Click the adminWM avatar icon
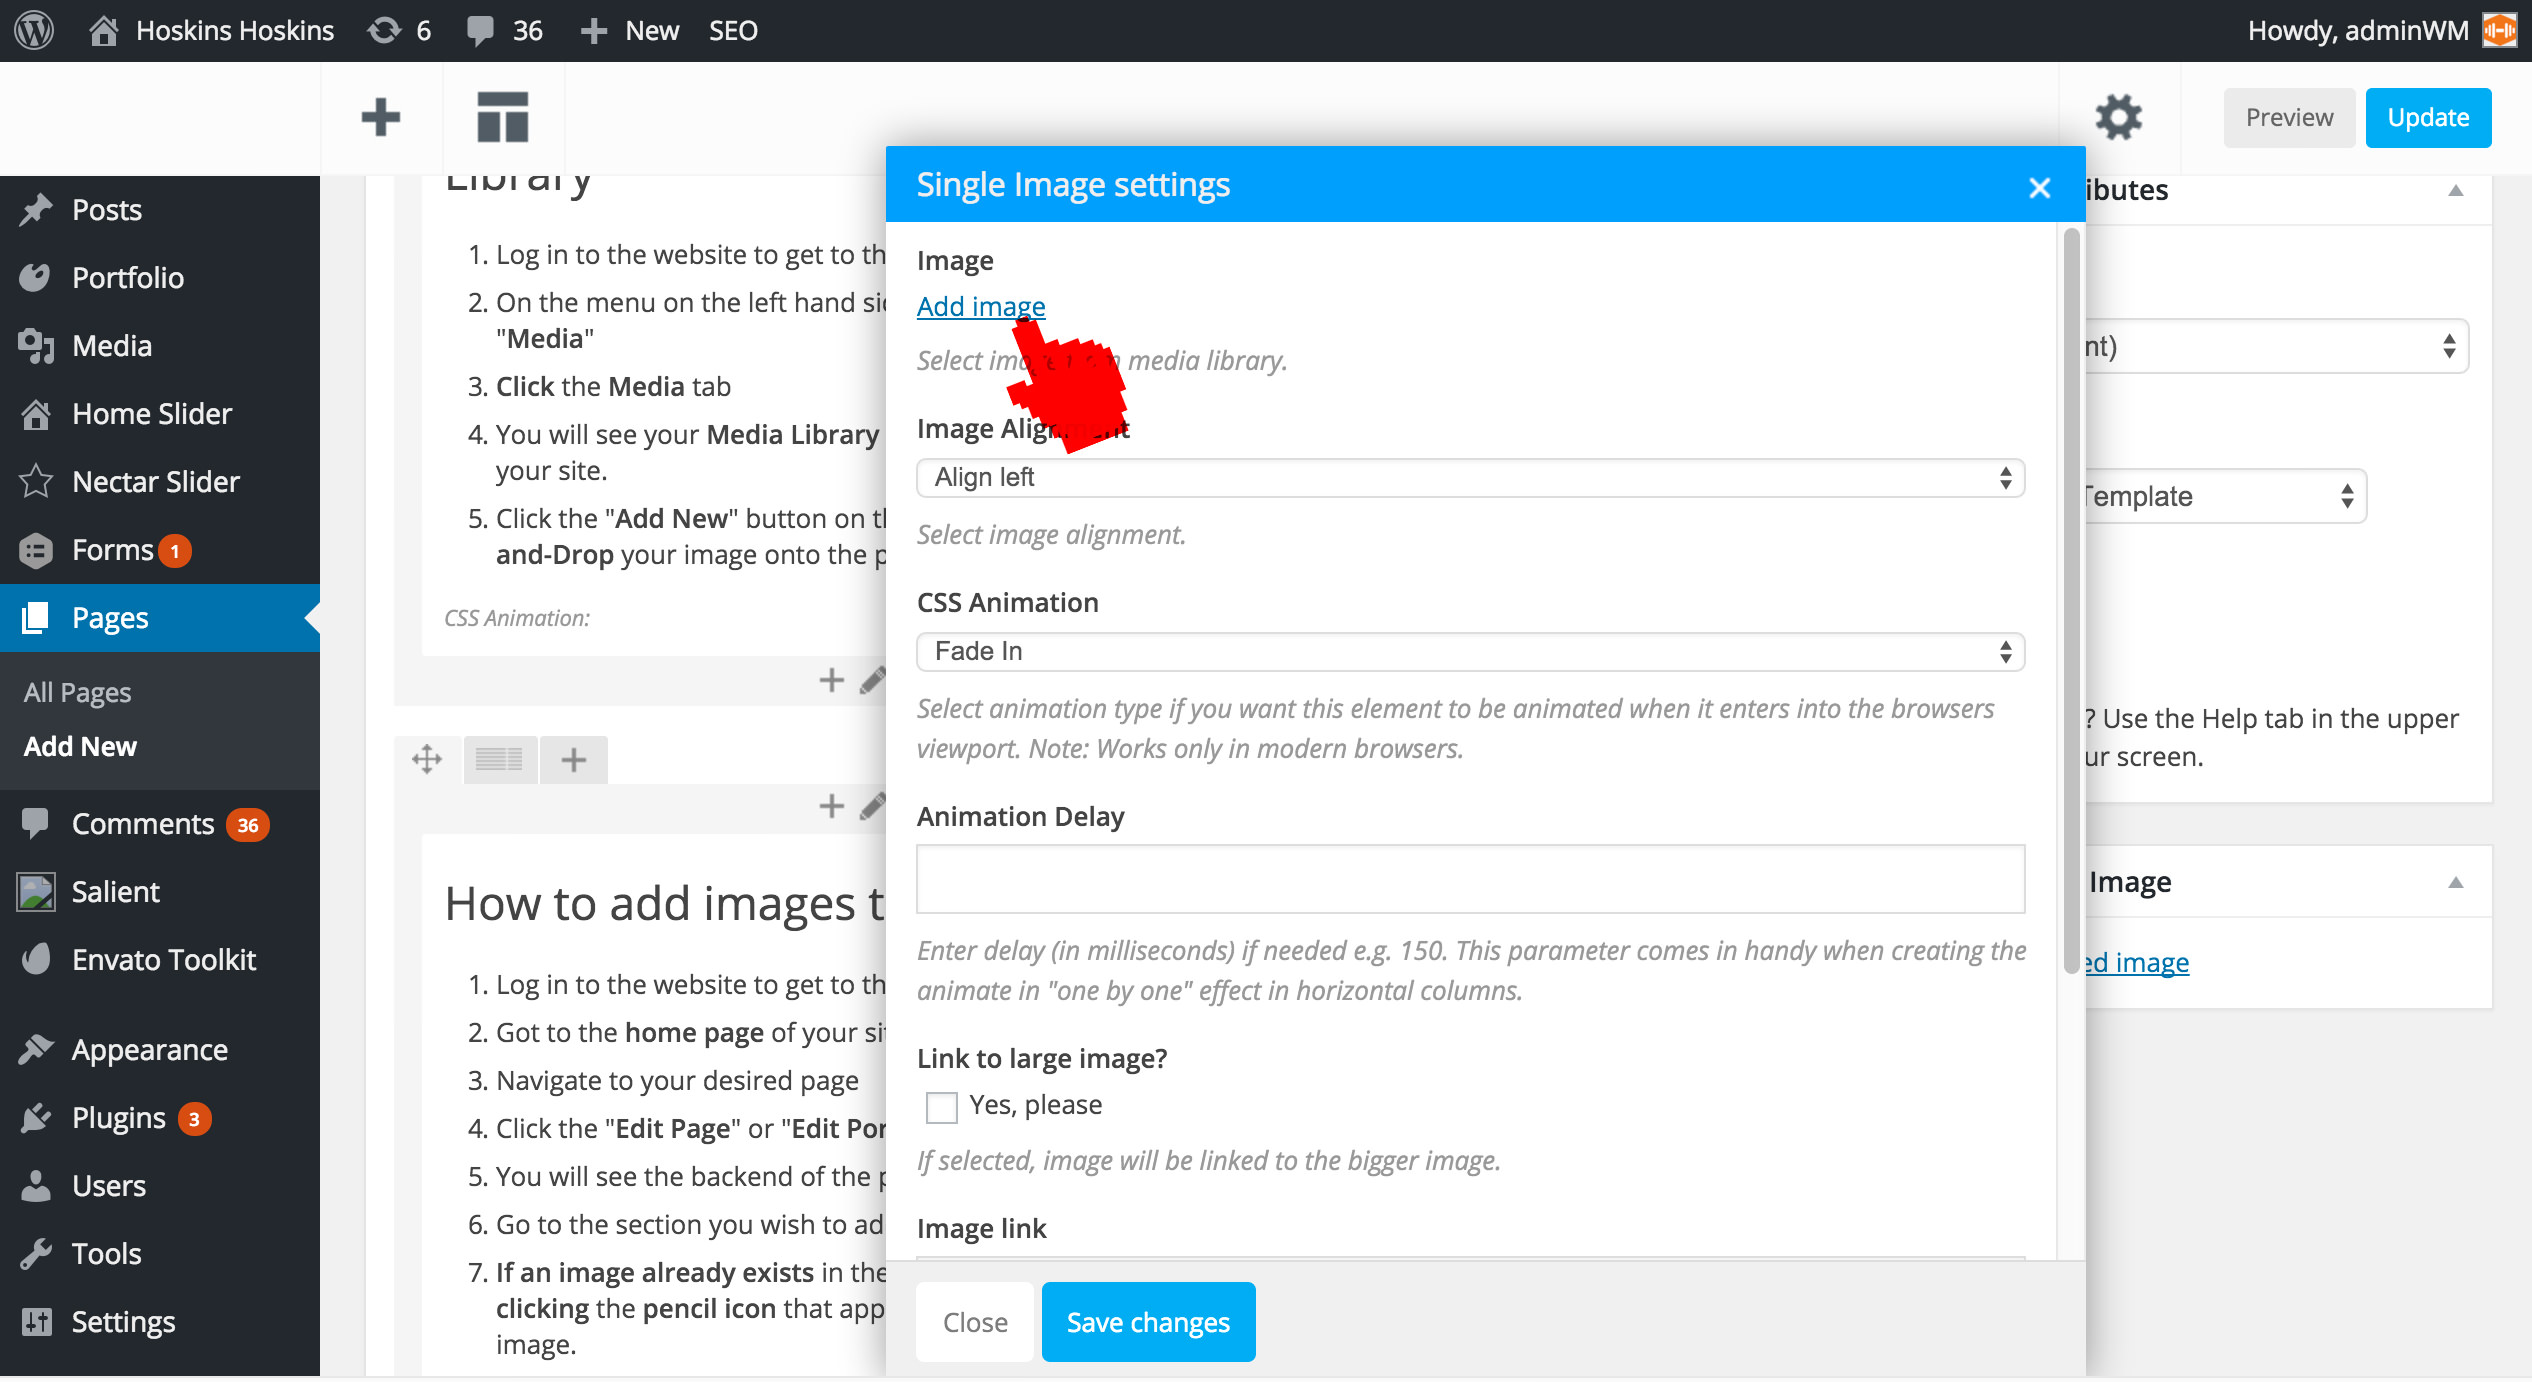The image size is (2532, 1382). pos(2500,30)
